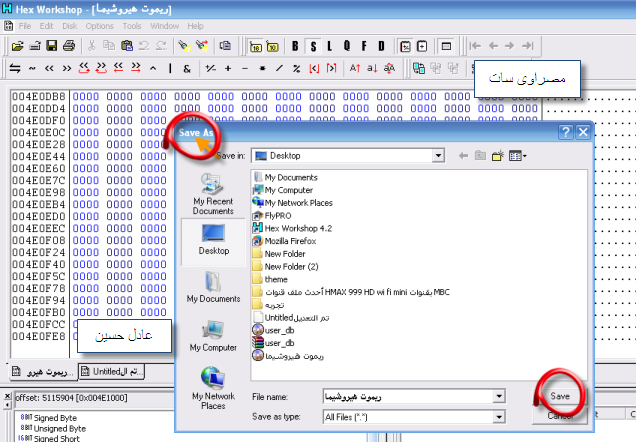Open the Window menu
This screenshot has width=636, height=442.
pyautogui.click(x=164, y=26)
